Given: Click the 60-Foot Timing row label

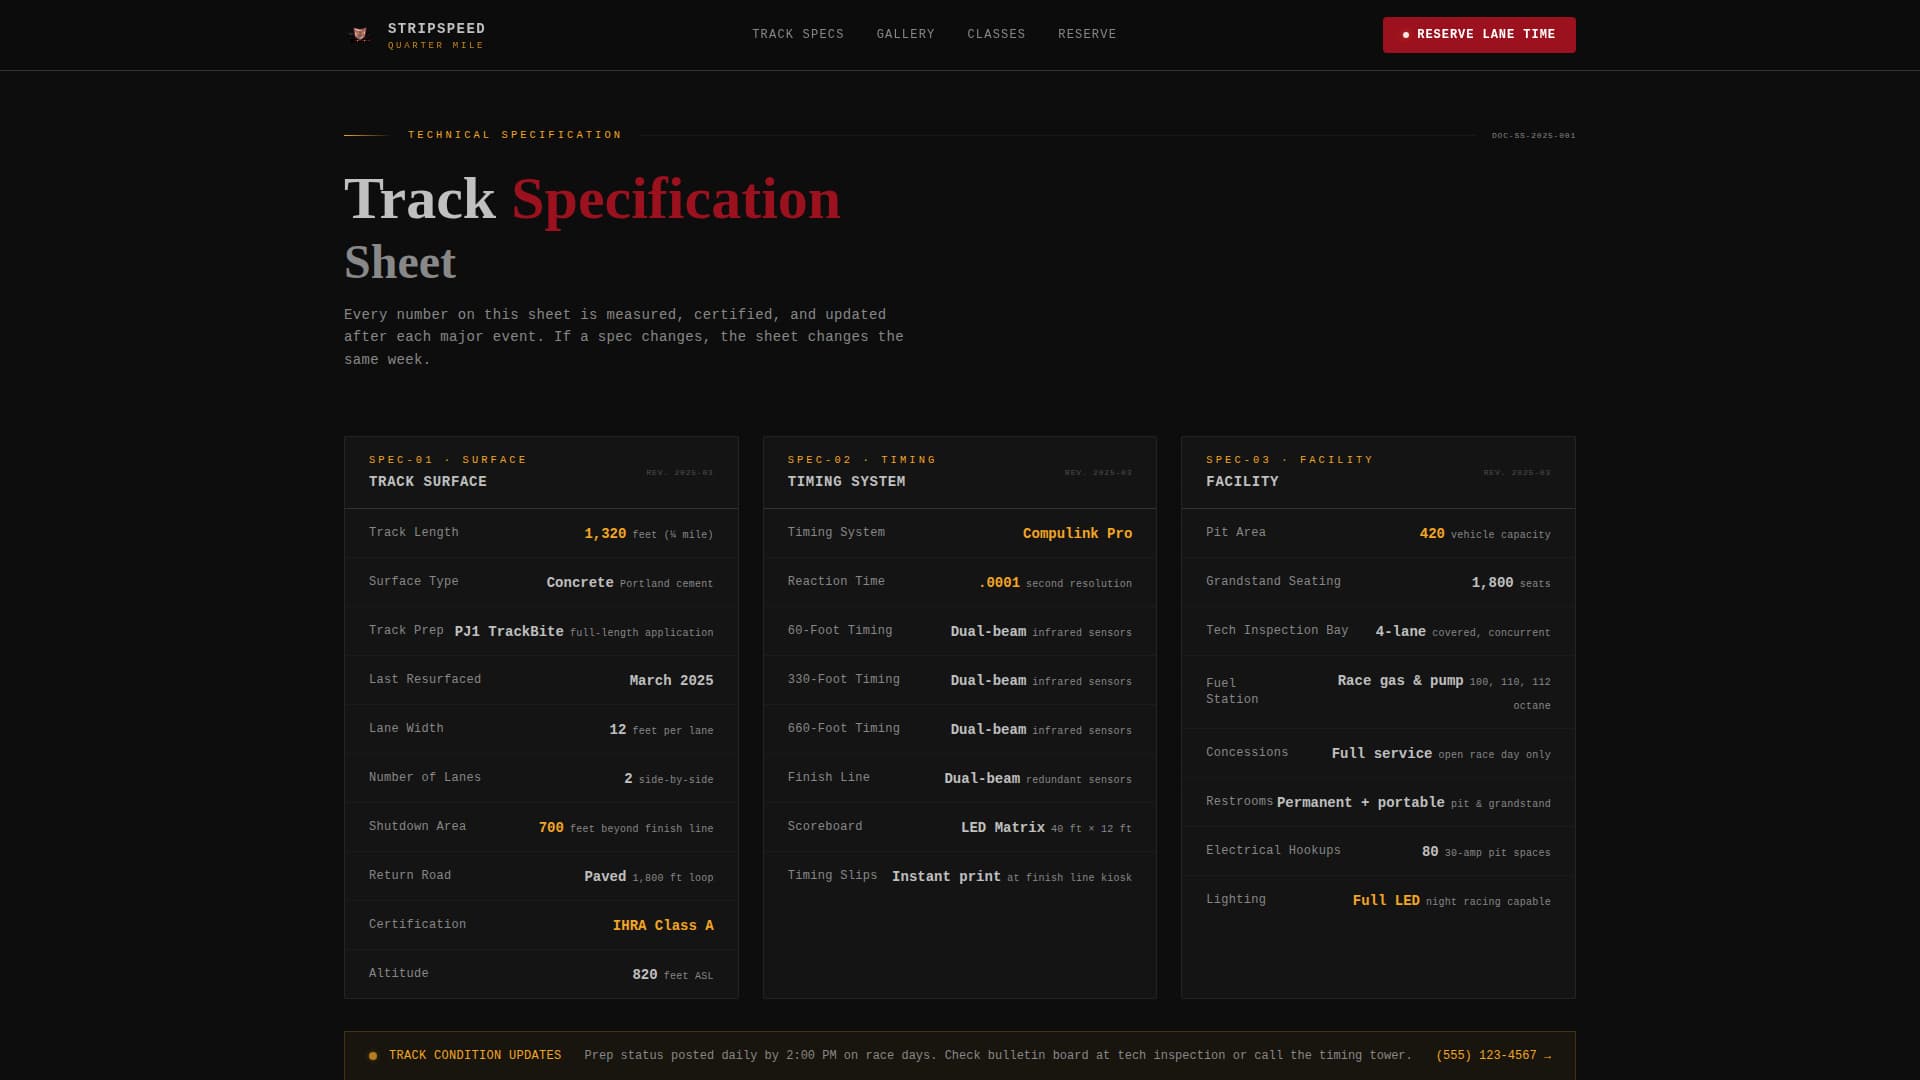Looking at the screenshot, I should point(840,630).
